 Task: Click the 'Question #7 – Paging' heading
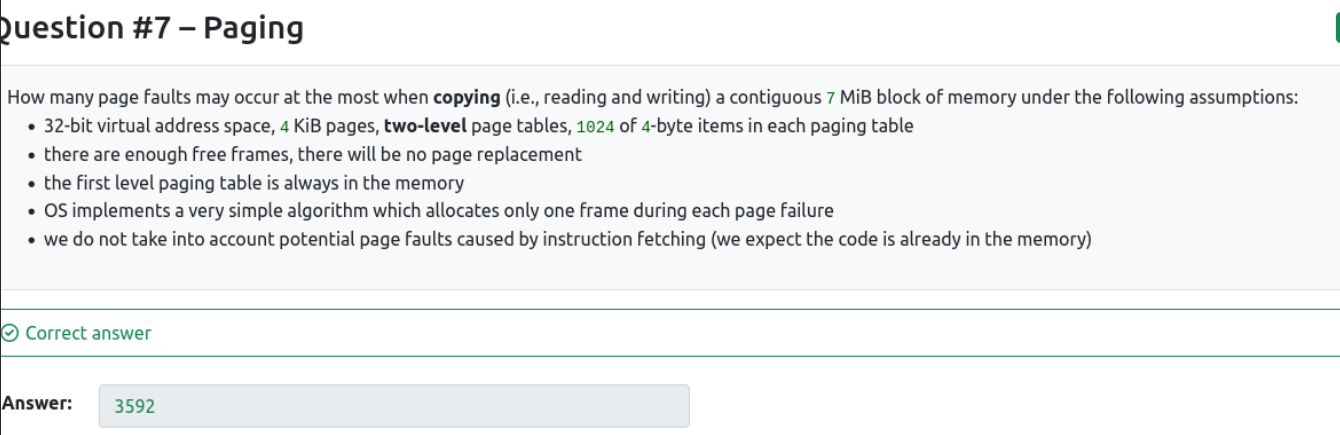[150, 28]
